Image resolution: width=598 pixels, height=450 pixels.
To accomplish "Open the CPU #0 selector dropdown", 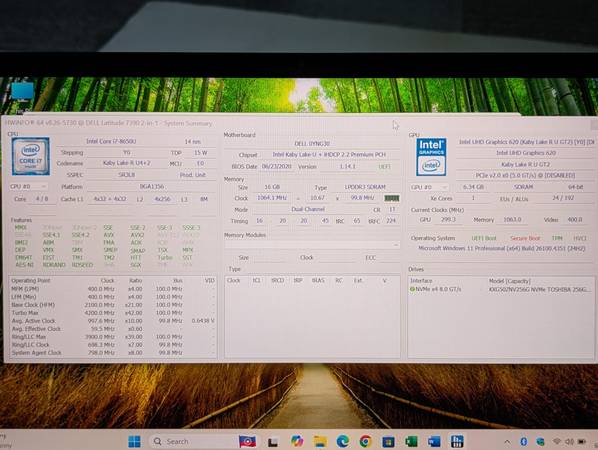I will click(29, 186).
